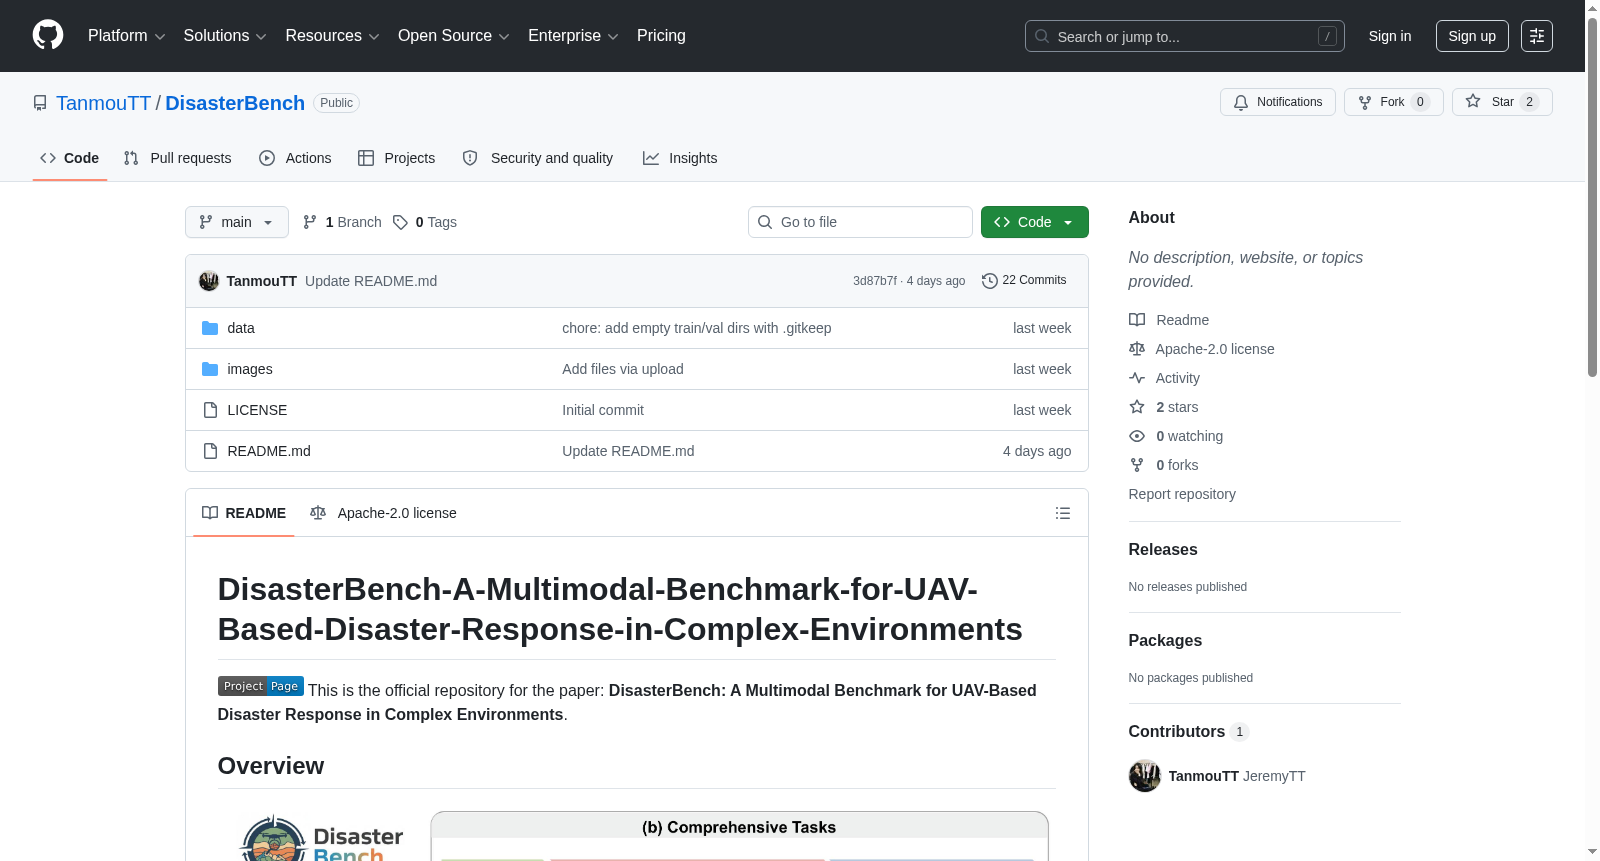
Task: Open the green Code dropdown
Action: point(1035,222)
